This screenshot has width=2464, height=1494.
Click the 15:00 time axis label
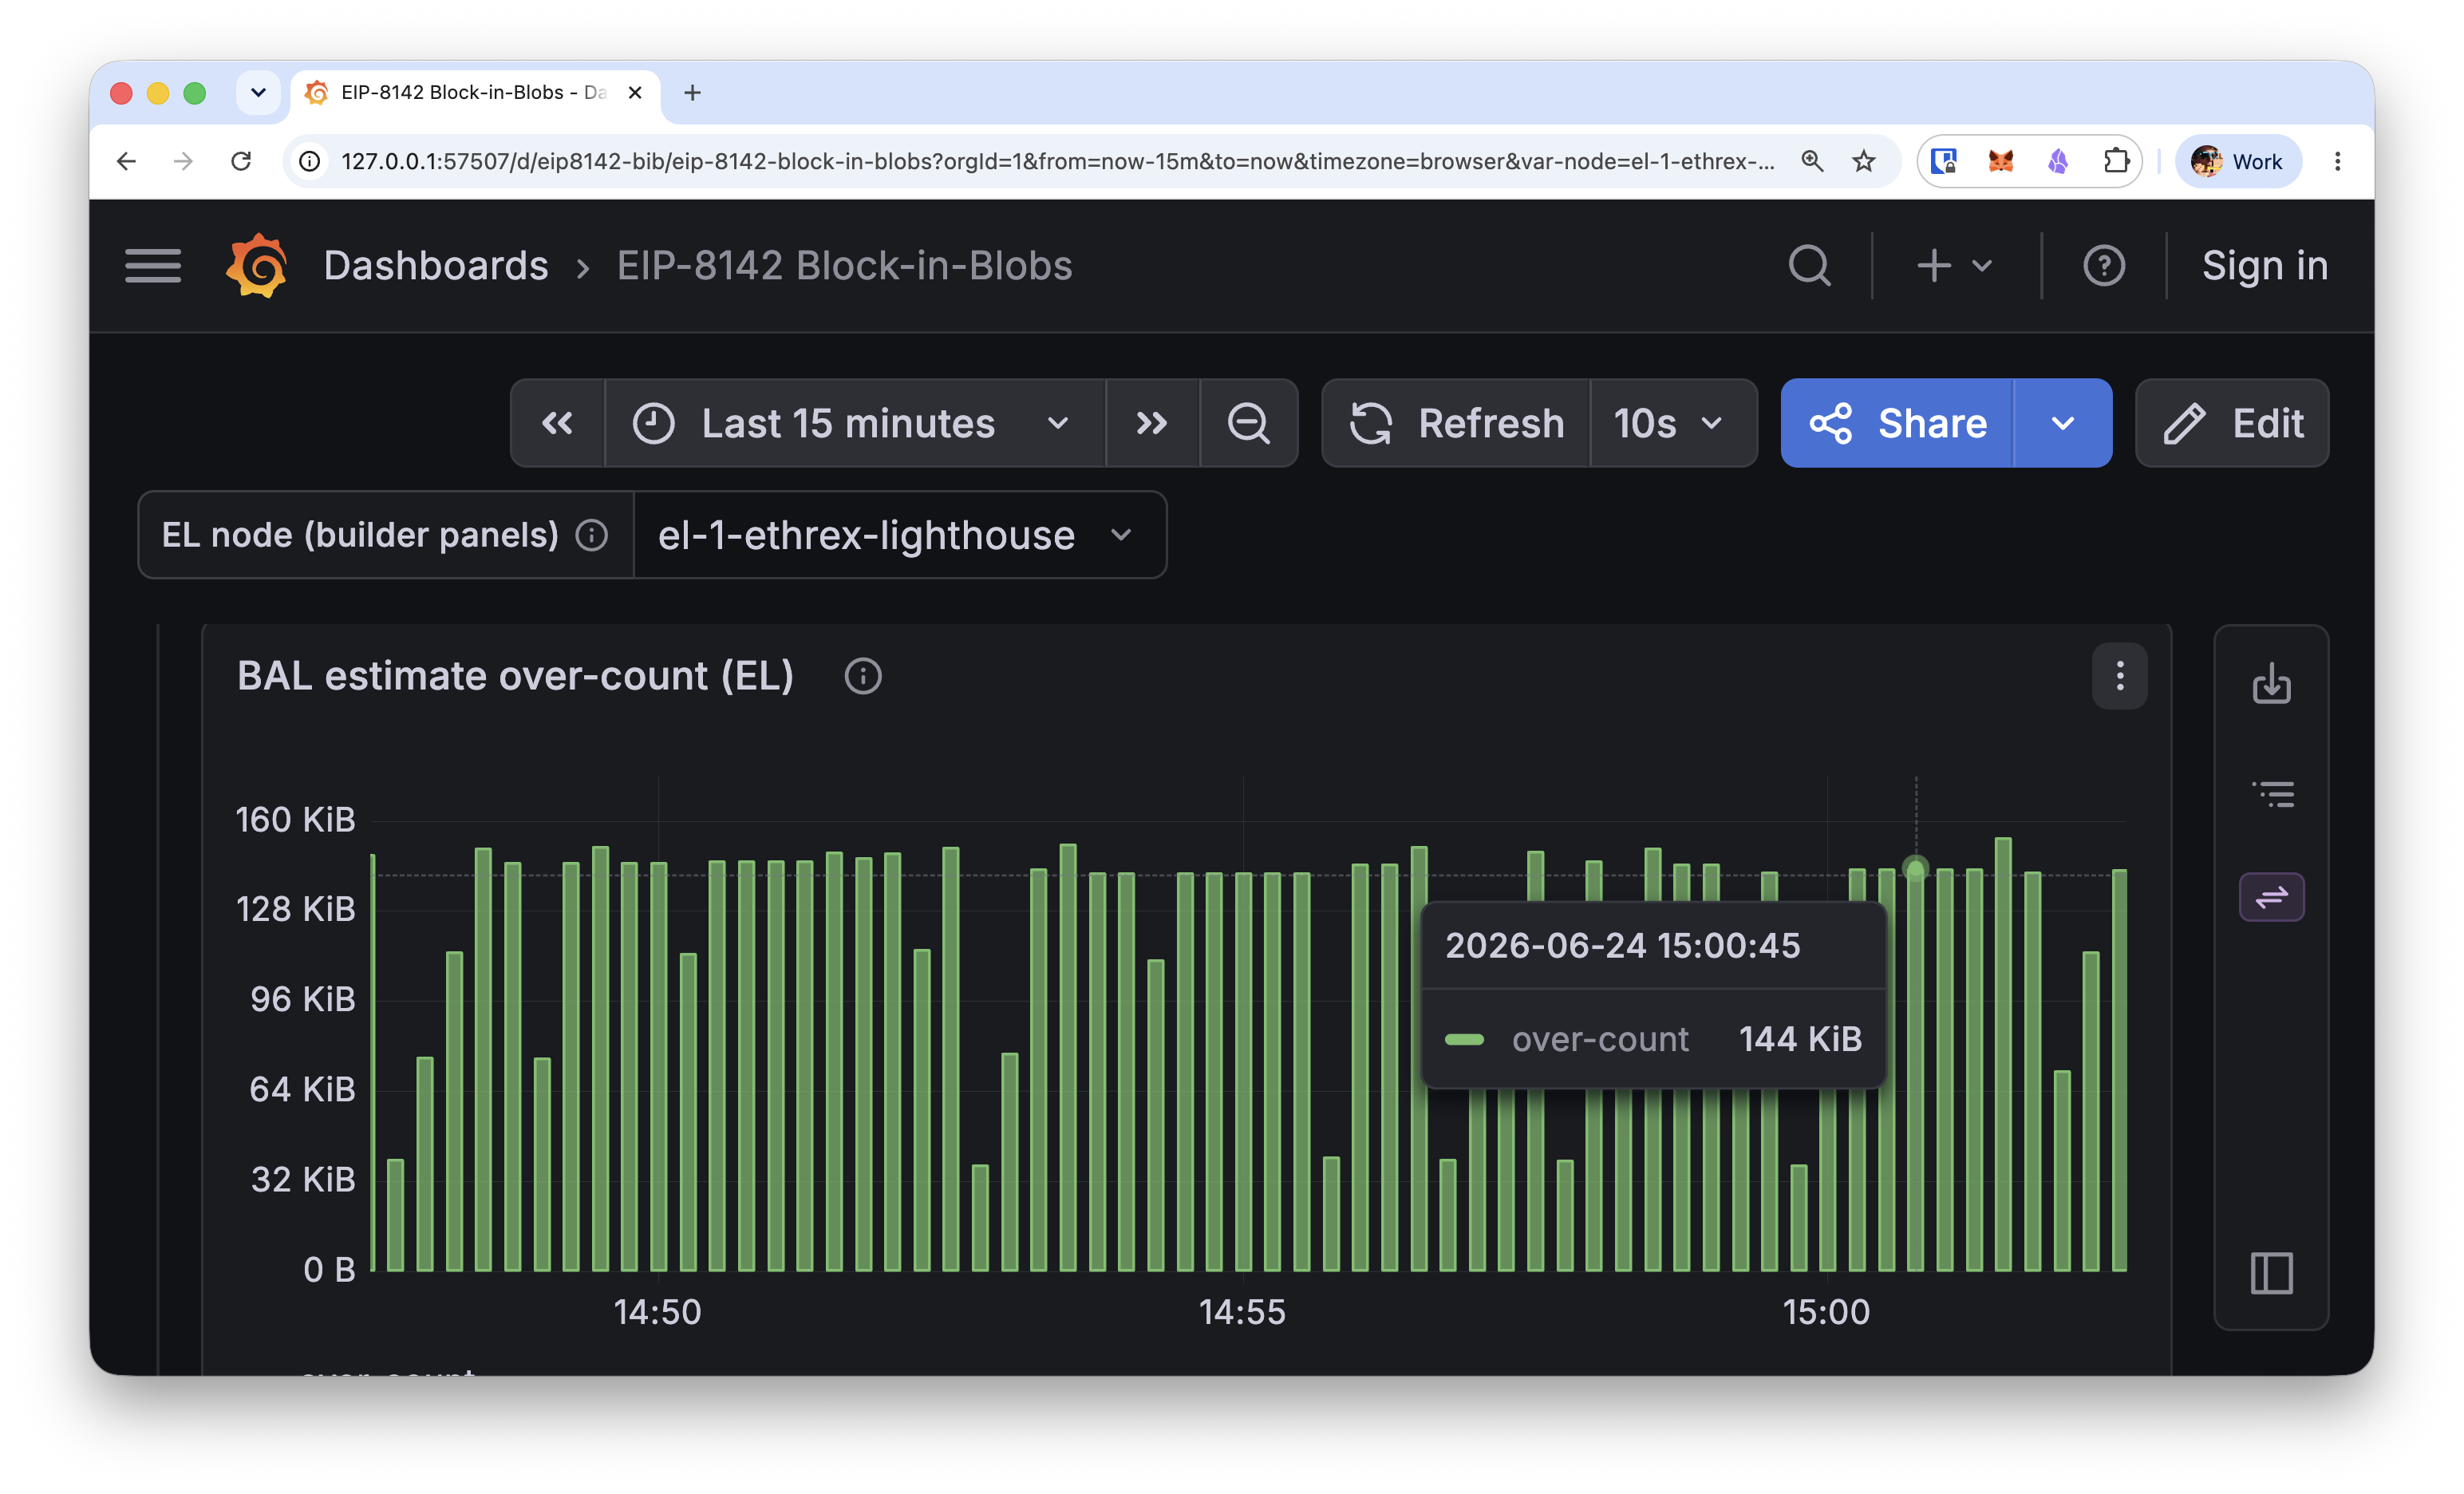(1826, 1311)
